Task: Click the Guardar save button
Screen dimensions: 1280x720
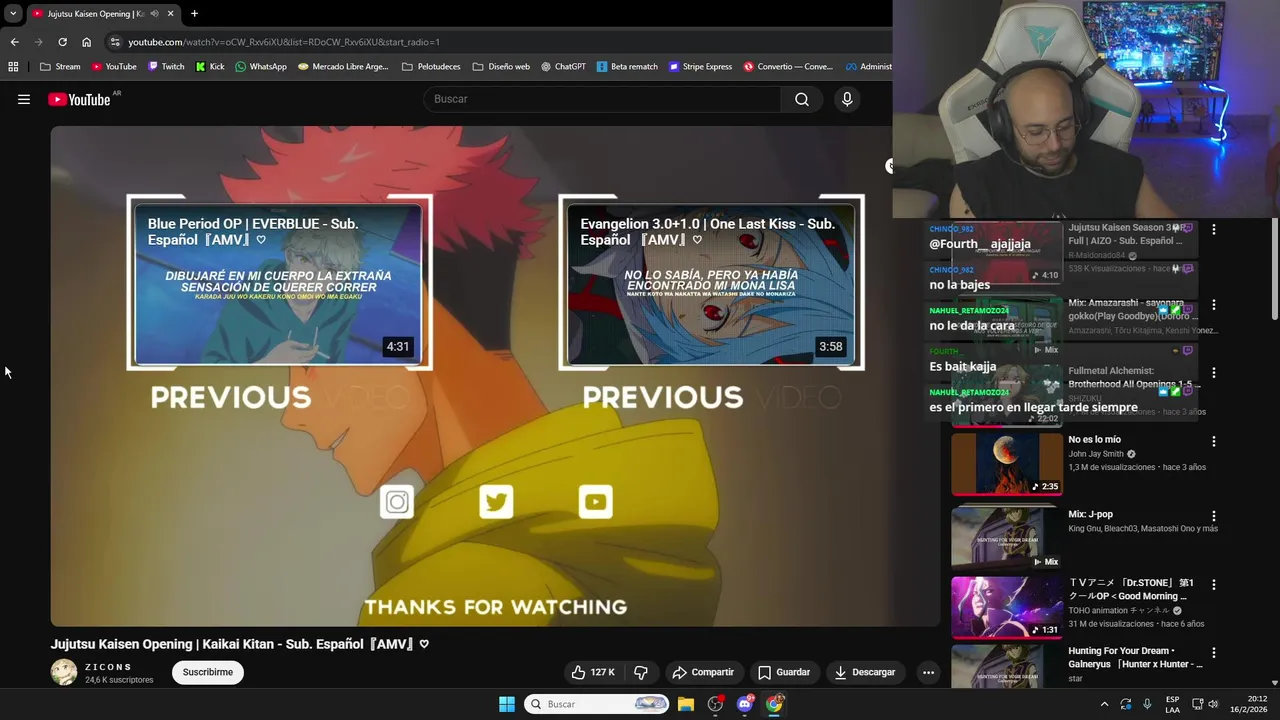Action: pos(784,672)
